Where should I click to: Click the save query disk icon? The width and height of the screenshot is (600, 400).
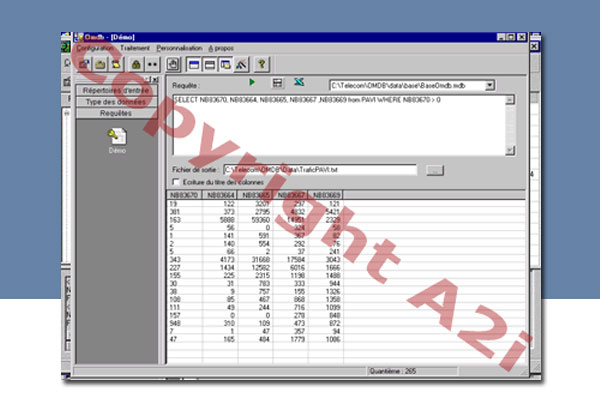tap(277, 83)
